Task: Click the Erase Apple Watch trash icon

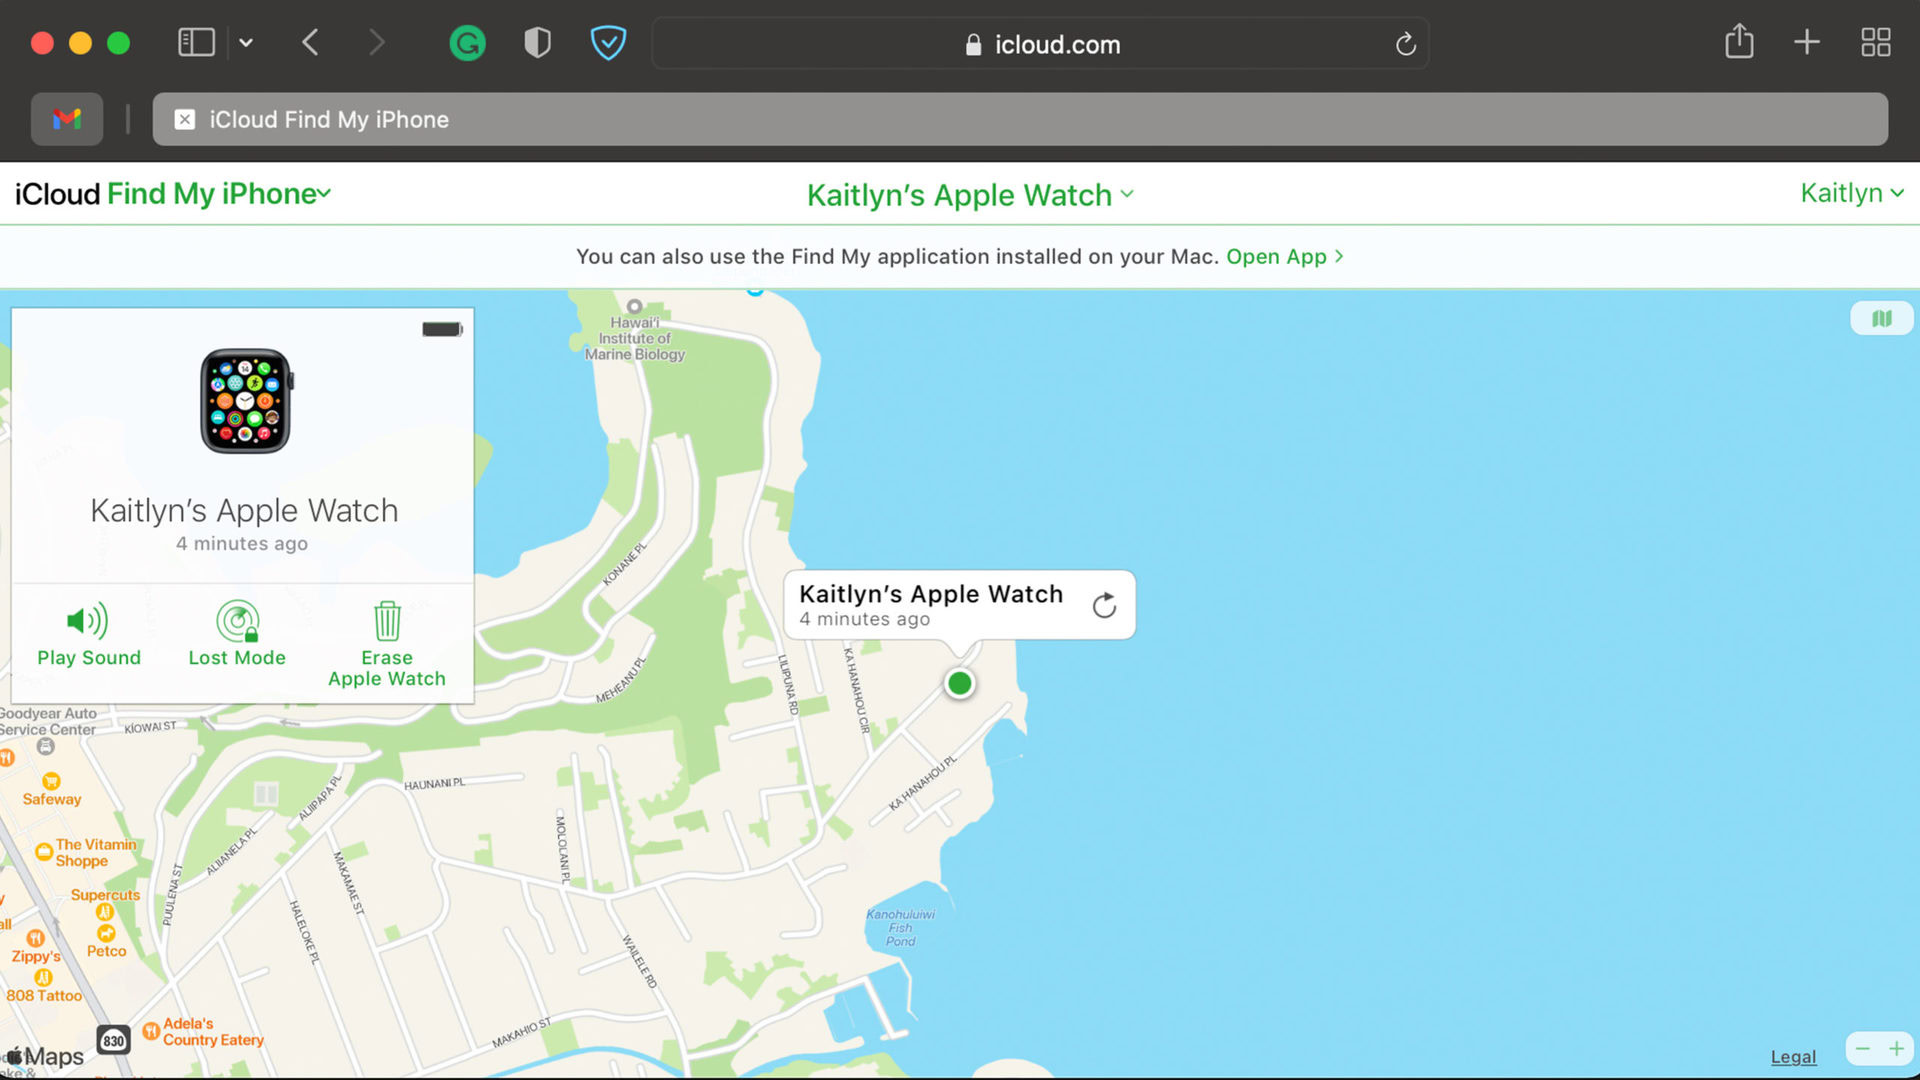Action: 387,621
